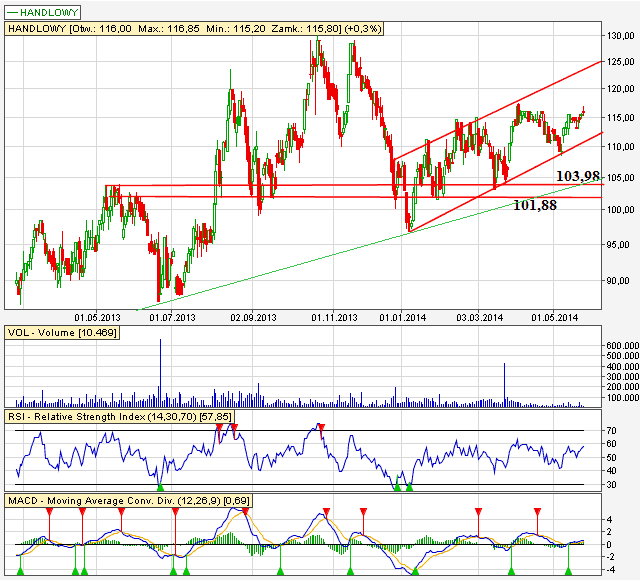This screenshot has height=581, width=640.
Task: Click the 125,00 price axis label
Action: coord(620,62)
